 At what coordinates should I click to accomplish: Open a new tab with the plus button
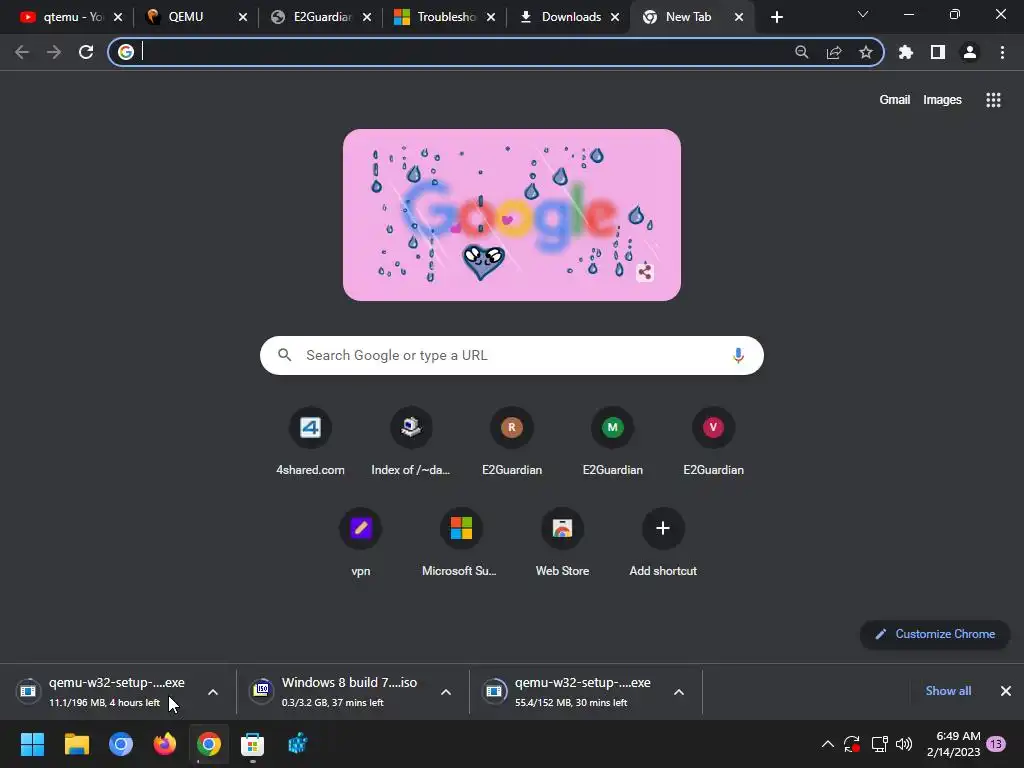(x=776, y=17)
